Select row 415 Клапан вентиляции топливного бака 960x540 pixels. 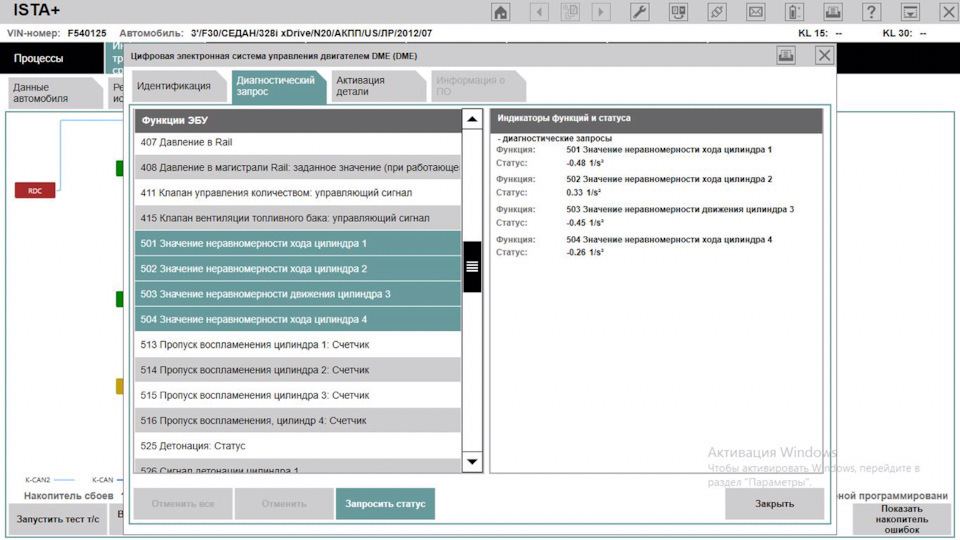click(298, 218)
